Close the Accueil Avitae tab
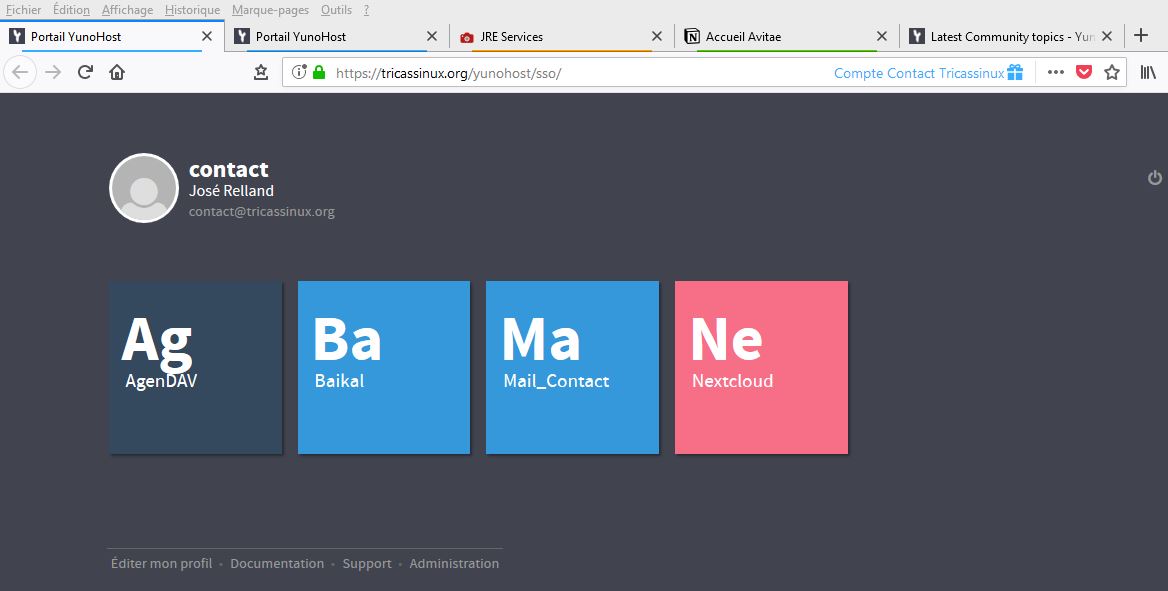 [x=882, y=36]
